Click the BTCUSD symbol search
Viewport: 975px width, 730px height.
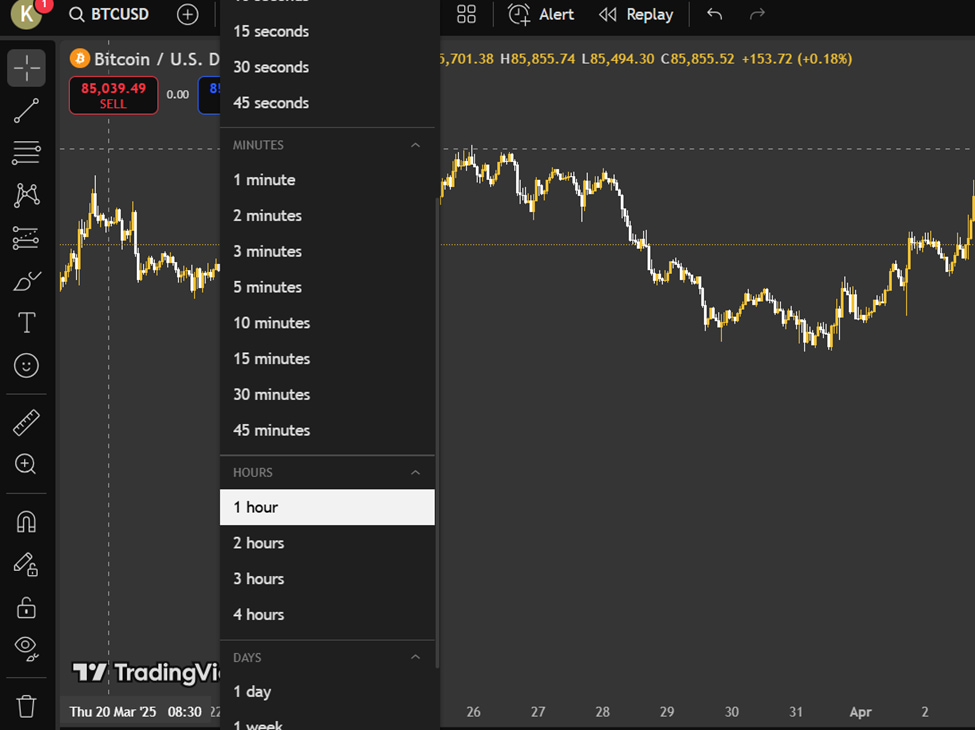pyautogui.click(x=109, y=14)
